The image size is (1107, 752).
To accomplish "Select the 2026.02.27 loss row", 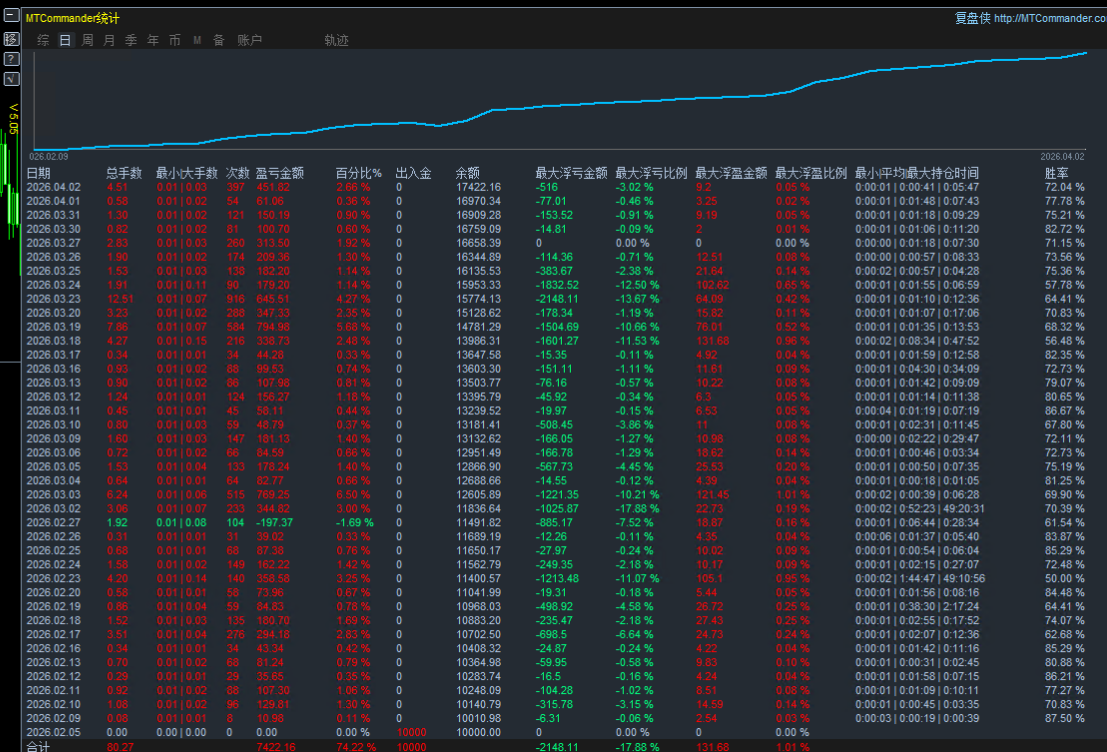I will [x=300, y=522].
